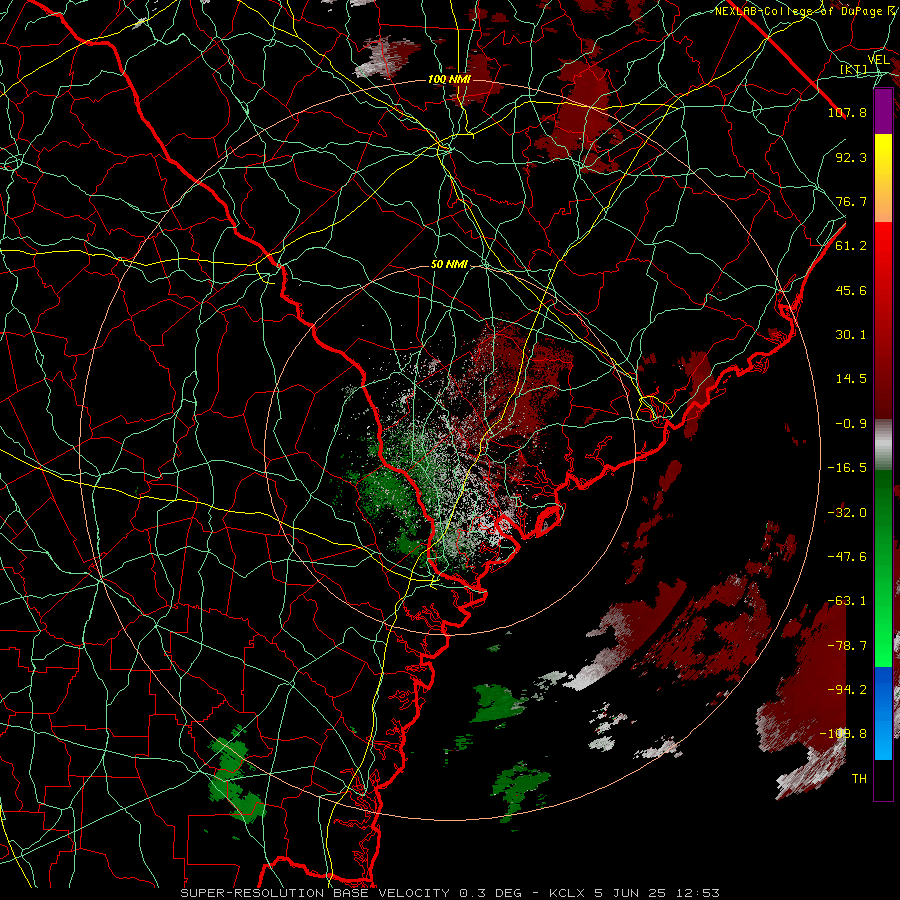This screenshot has width=900, height=900.
Task: Click the 30.1 legend value
Action: click(x=851, y=335)
